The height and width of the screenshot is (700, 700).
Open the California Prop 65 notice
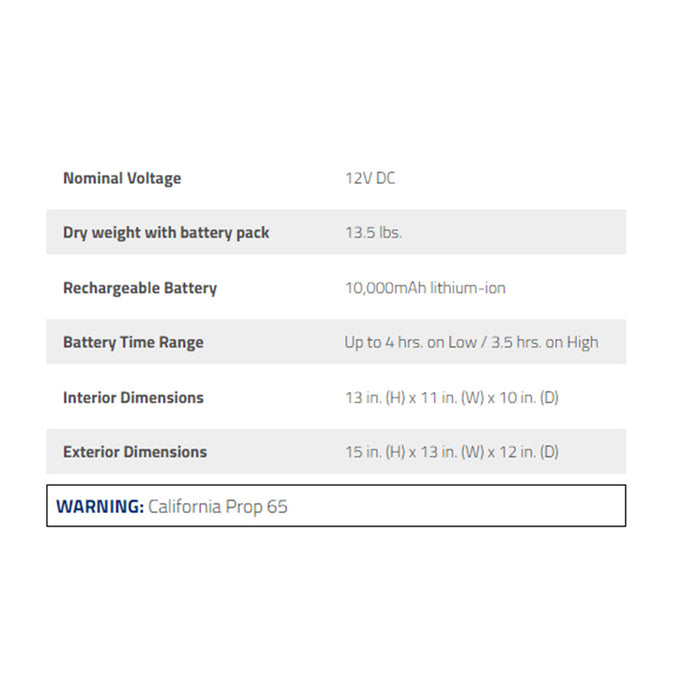pos(218,506)
